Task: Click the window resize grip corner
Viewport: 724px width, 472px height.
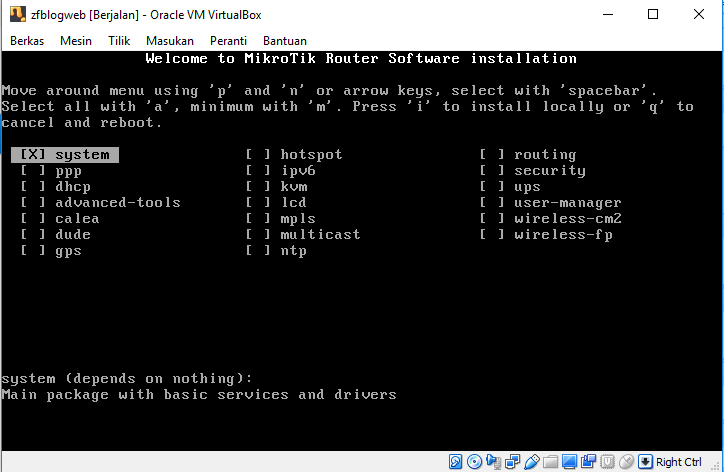Action: click(717, 466)
